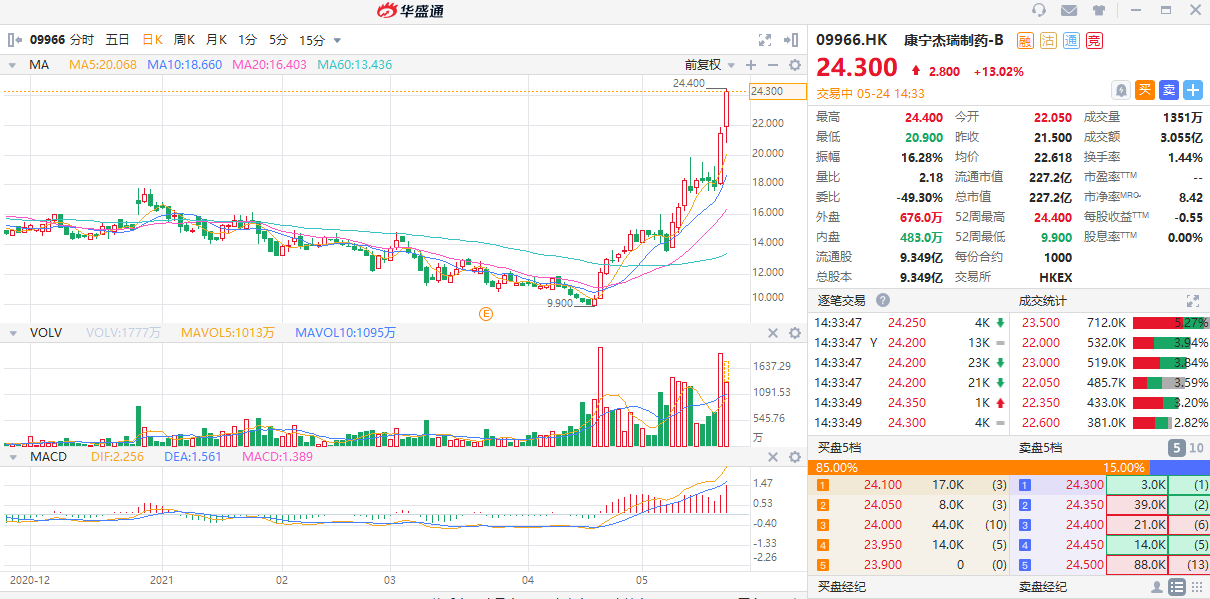This screenshot has height=599, width=1210.
Task: Open customer service headset icon
Action: tap(1039, 11)
